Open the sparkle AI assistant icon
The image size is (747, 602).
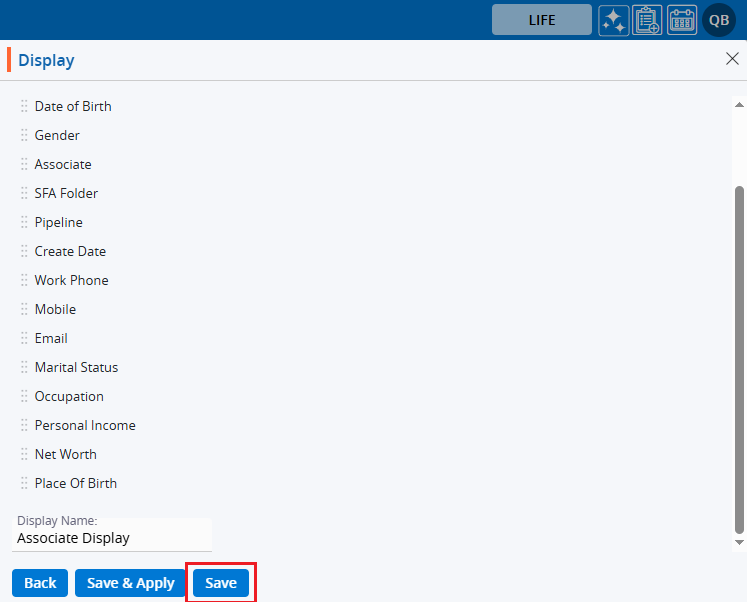coord(614,20)
